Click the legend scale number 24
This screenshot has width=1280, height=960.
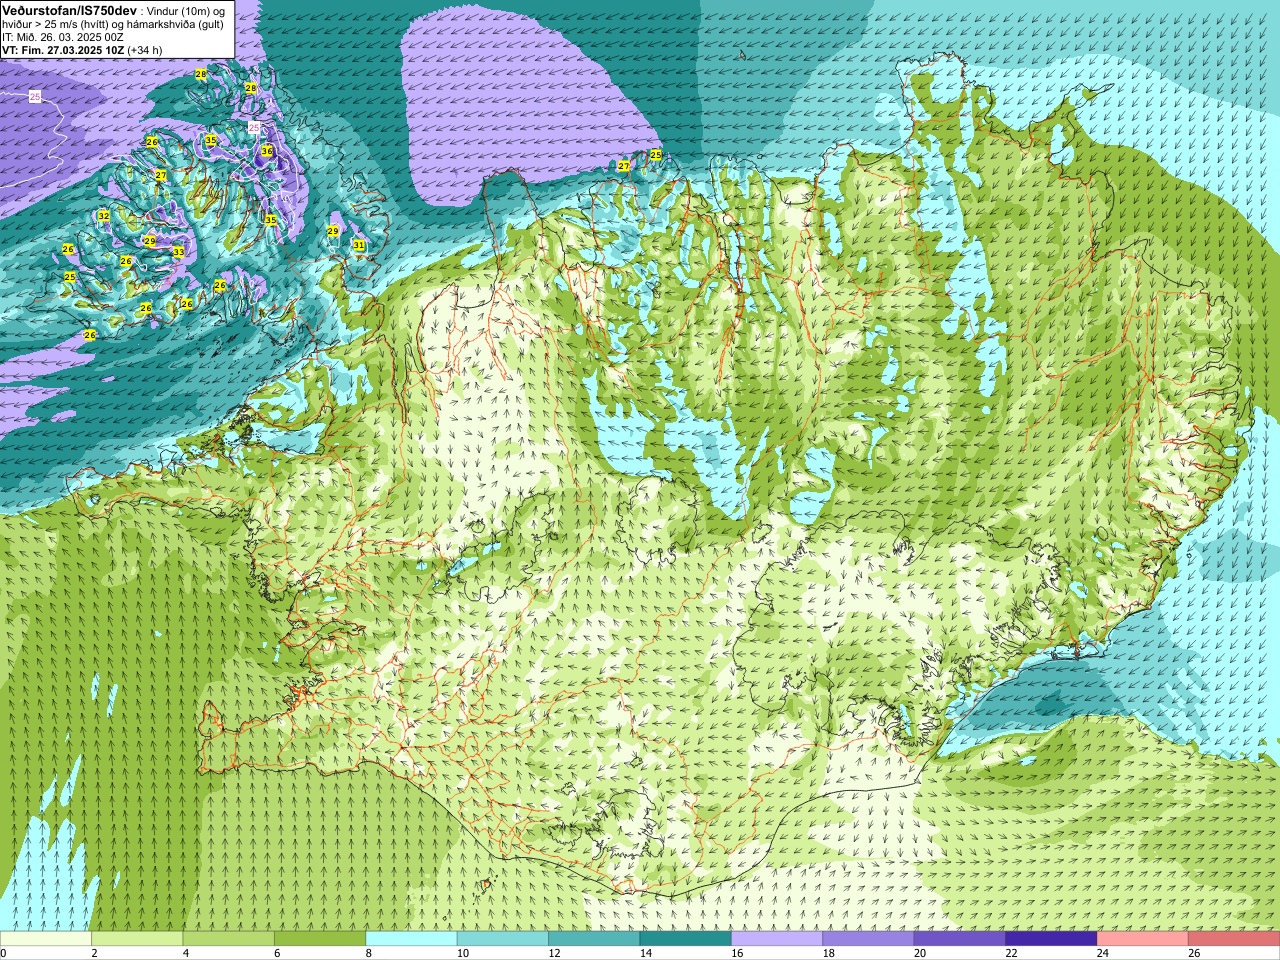coord(1102,953)
